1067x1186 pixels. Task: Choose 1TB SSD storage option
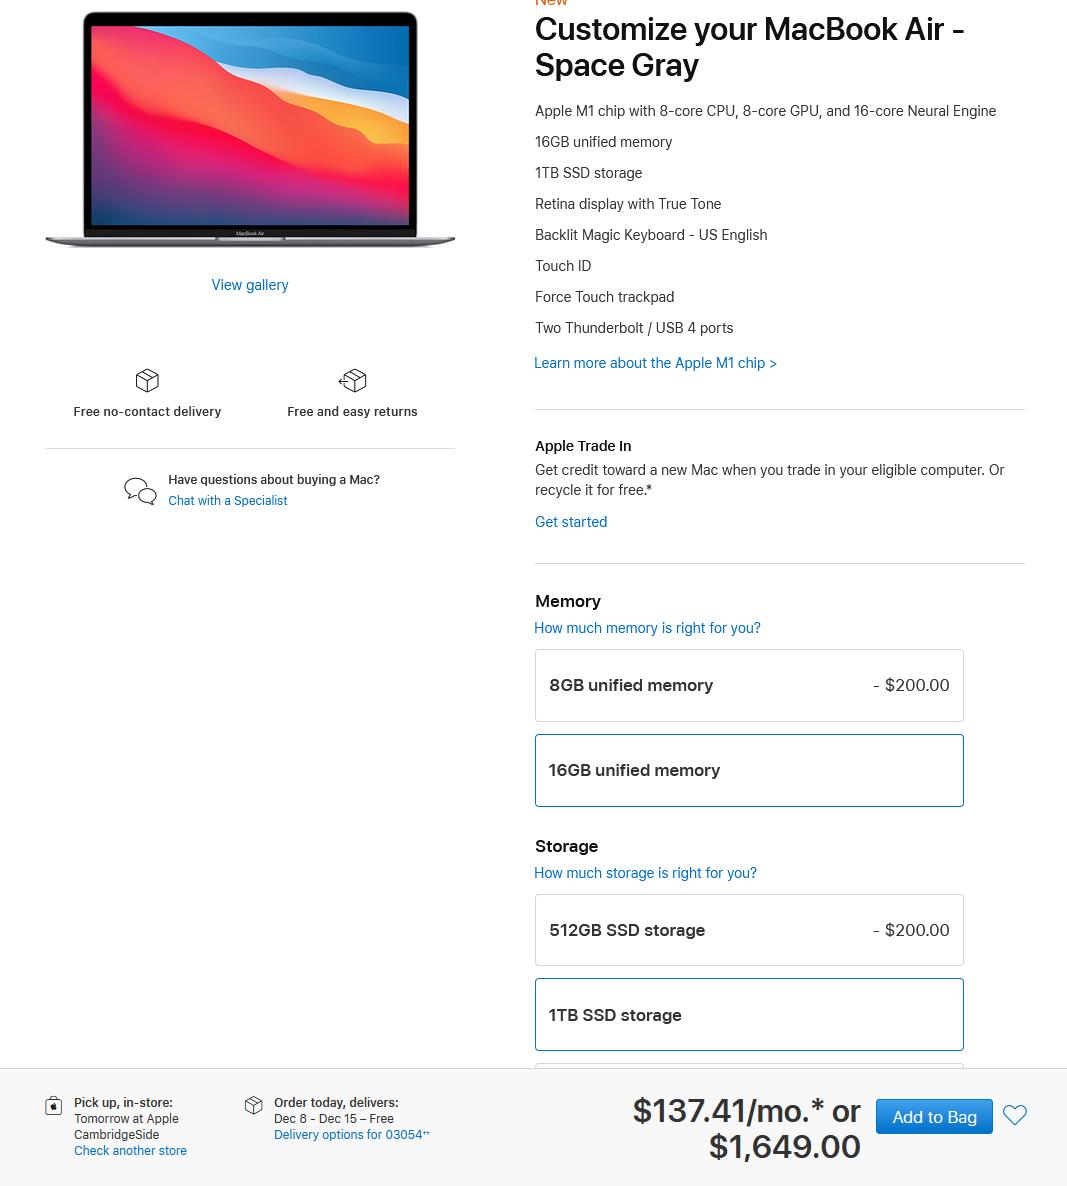(749, 1014)
